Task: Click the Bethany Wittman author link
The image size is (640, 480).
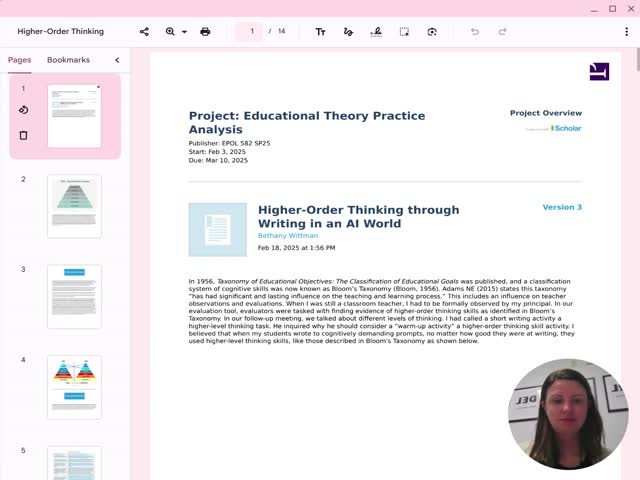Action: point(288,236)
